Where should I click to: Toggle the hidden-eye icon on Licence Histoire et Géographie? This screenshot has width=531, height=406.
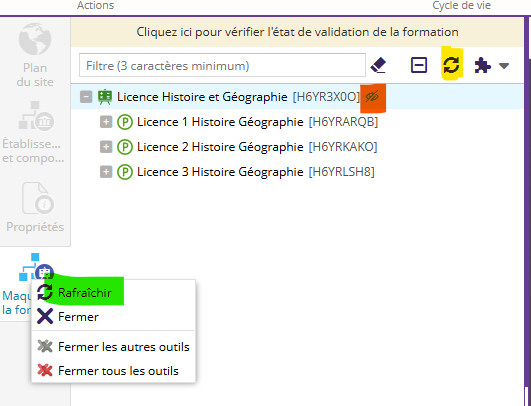tap(372, 97)
